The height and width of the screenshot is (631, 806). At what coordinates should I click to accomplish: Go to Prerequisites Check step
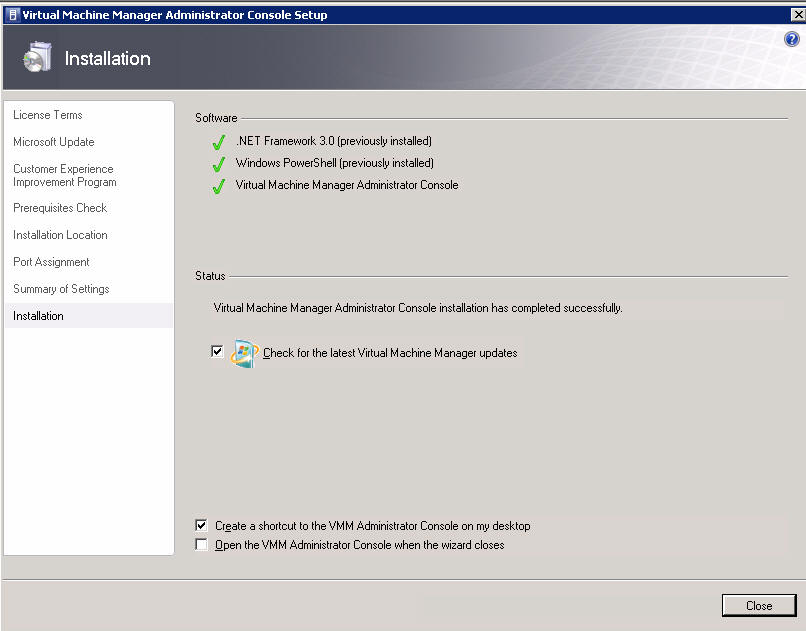[60, 208]
